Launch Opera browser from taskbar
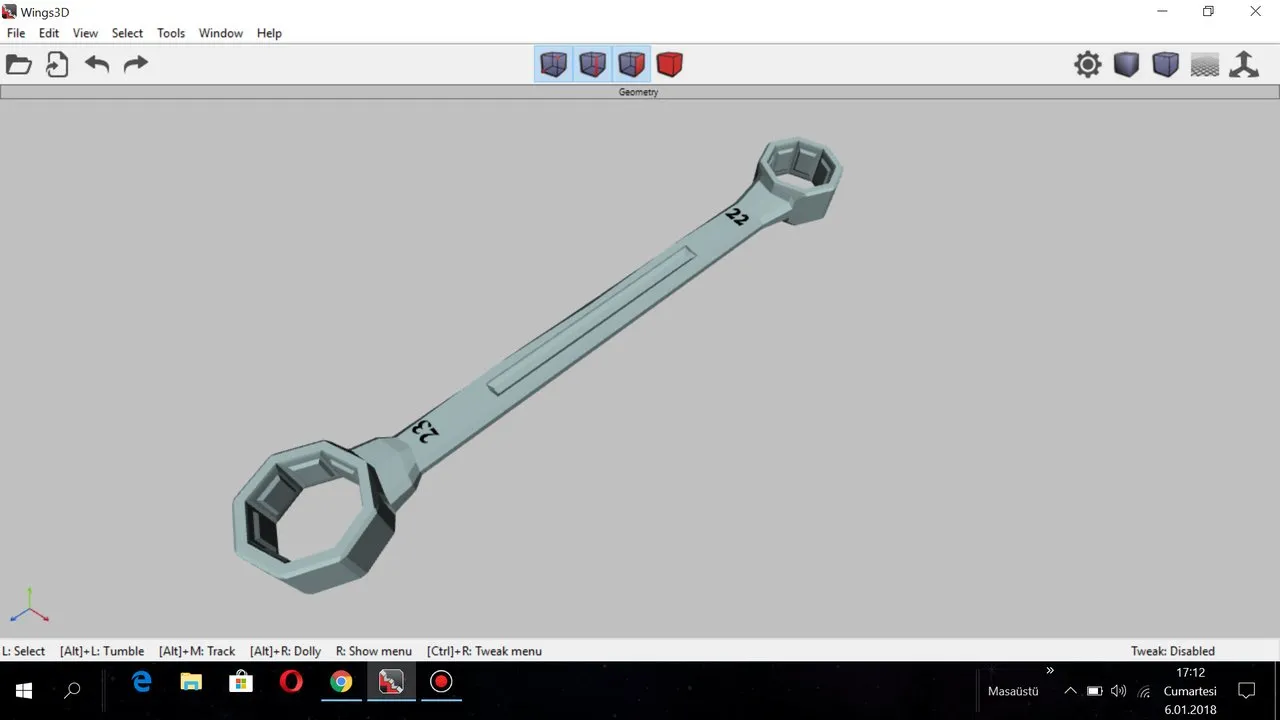This screenshot has height=720, width=1280. pos(291,683)
